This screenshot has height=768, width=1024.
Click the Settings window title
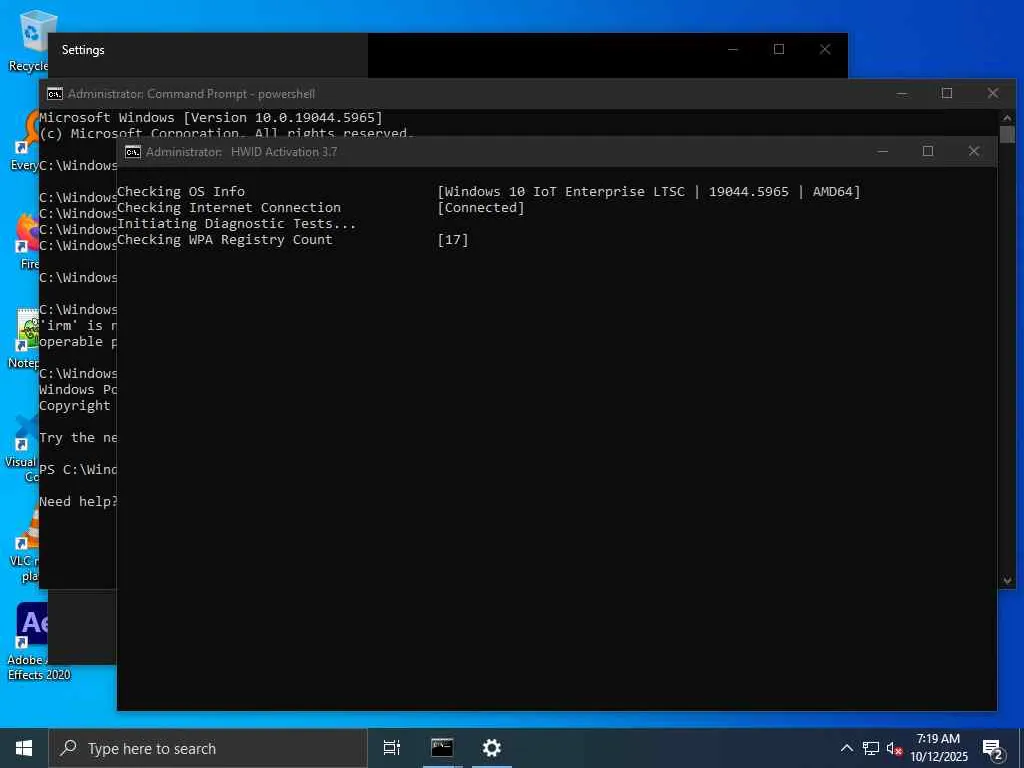click(x=83, y=50)
